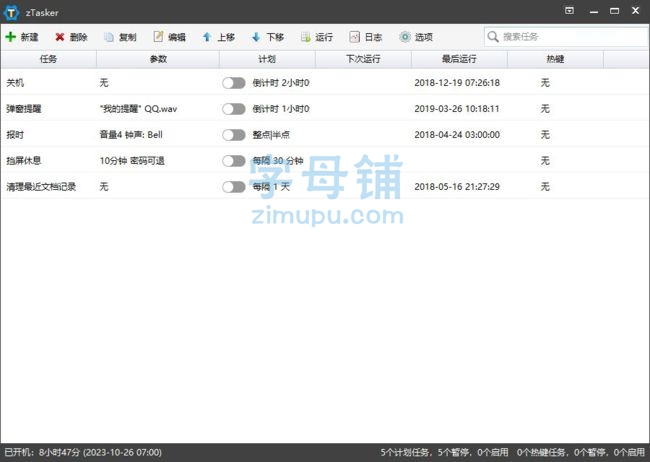
Task: Click the 倒计时 2小时0 schedule text
Action: (281, 83)
